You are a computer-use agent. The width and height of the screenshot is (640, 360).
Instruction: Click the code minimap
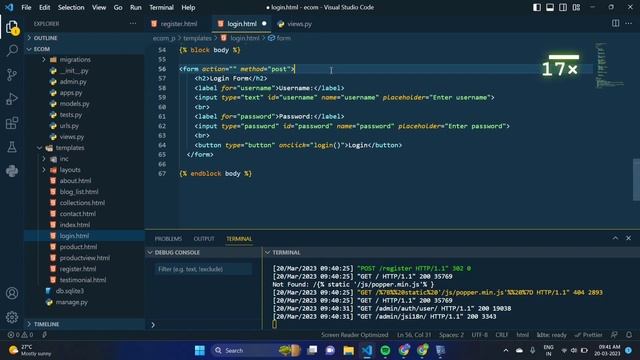click(610, 65)
